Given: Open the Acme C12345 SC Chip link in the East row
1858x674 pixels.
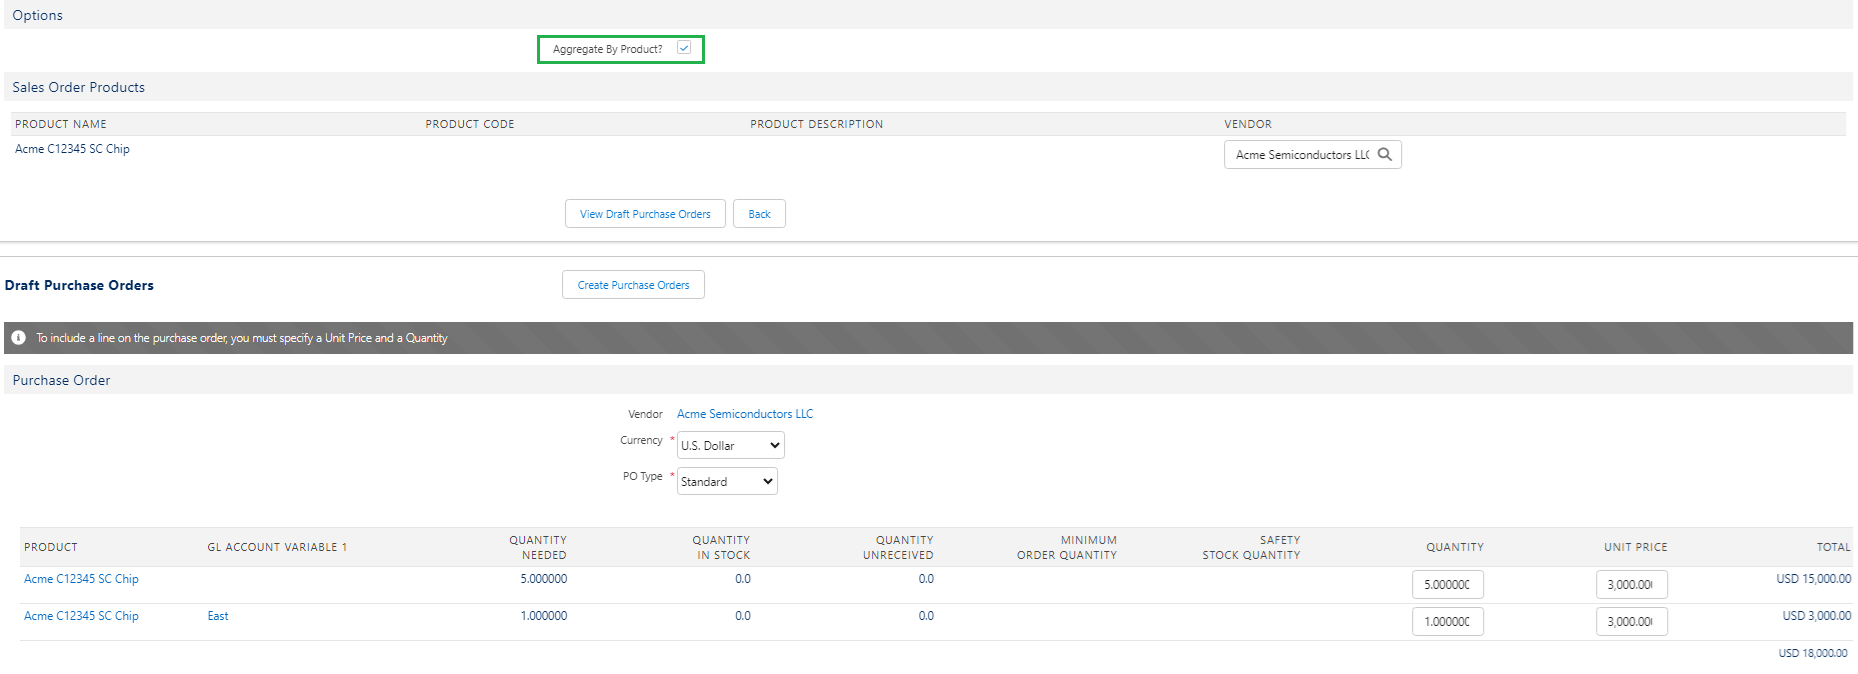Looking at the screenshot, I should pyautogui.click(x=81, y=616).
